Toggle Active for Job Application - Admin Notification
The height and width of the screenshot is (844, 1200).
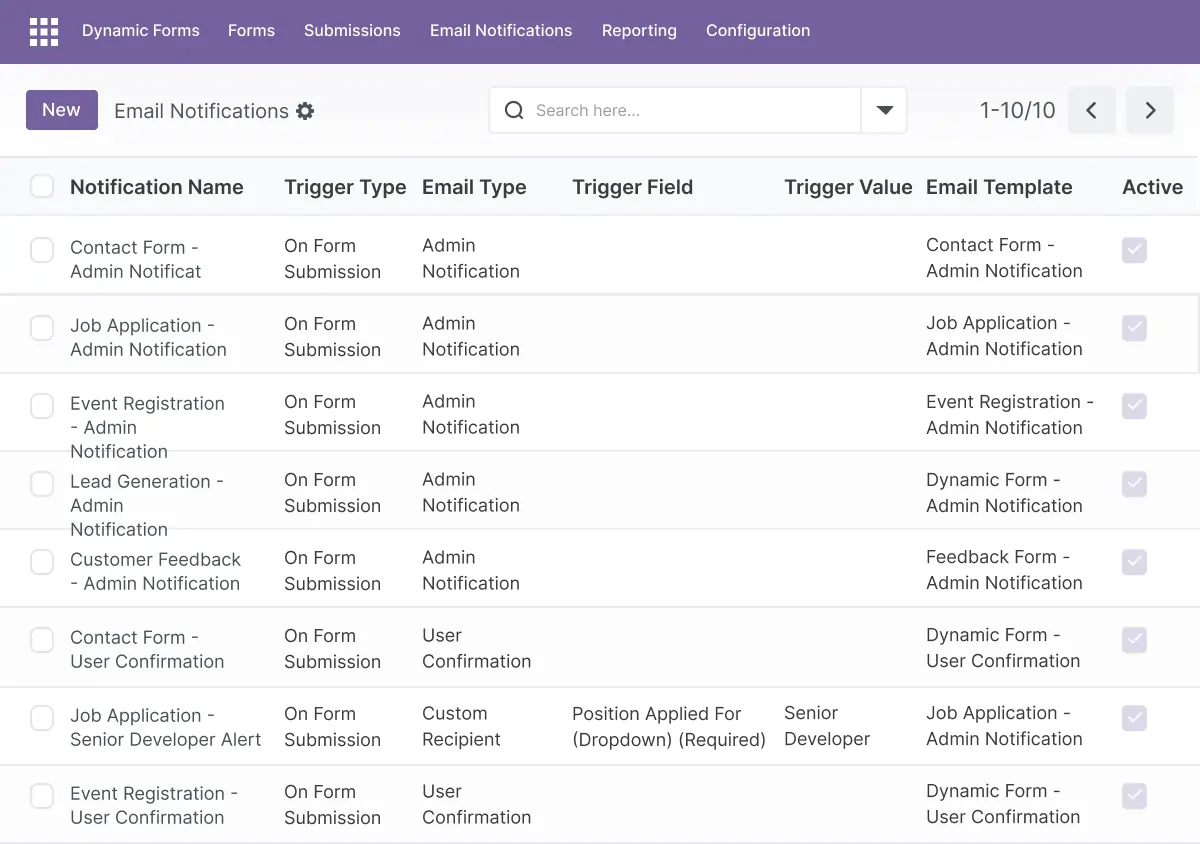pos(1134,328)
